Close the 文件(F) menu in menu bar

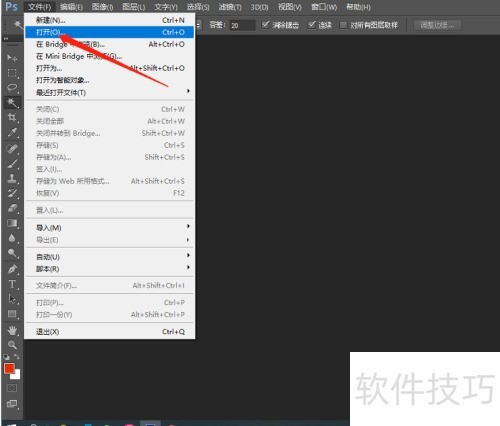click(x=39, y=7)
